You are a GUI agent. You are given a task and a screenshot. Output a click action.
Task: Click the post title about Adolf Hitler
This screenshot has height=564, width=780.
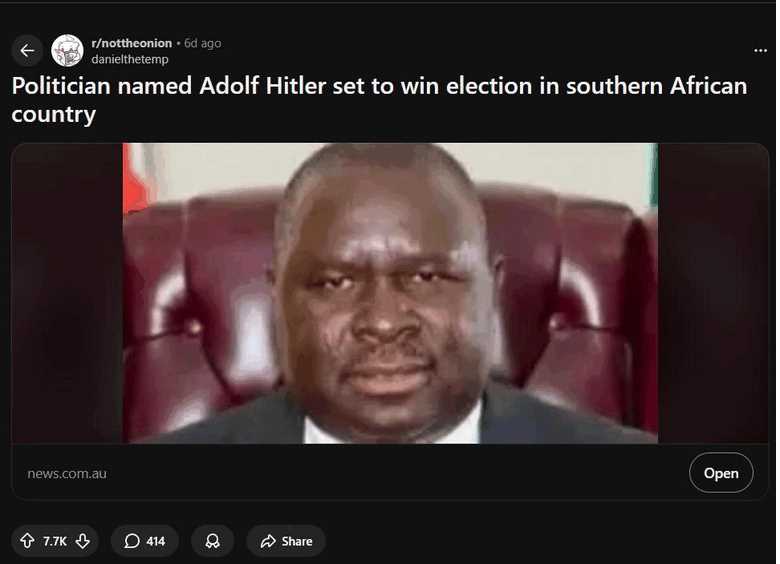click(379, 100)
